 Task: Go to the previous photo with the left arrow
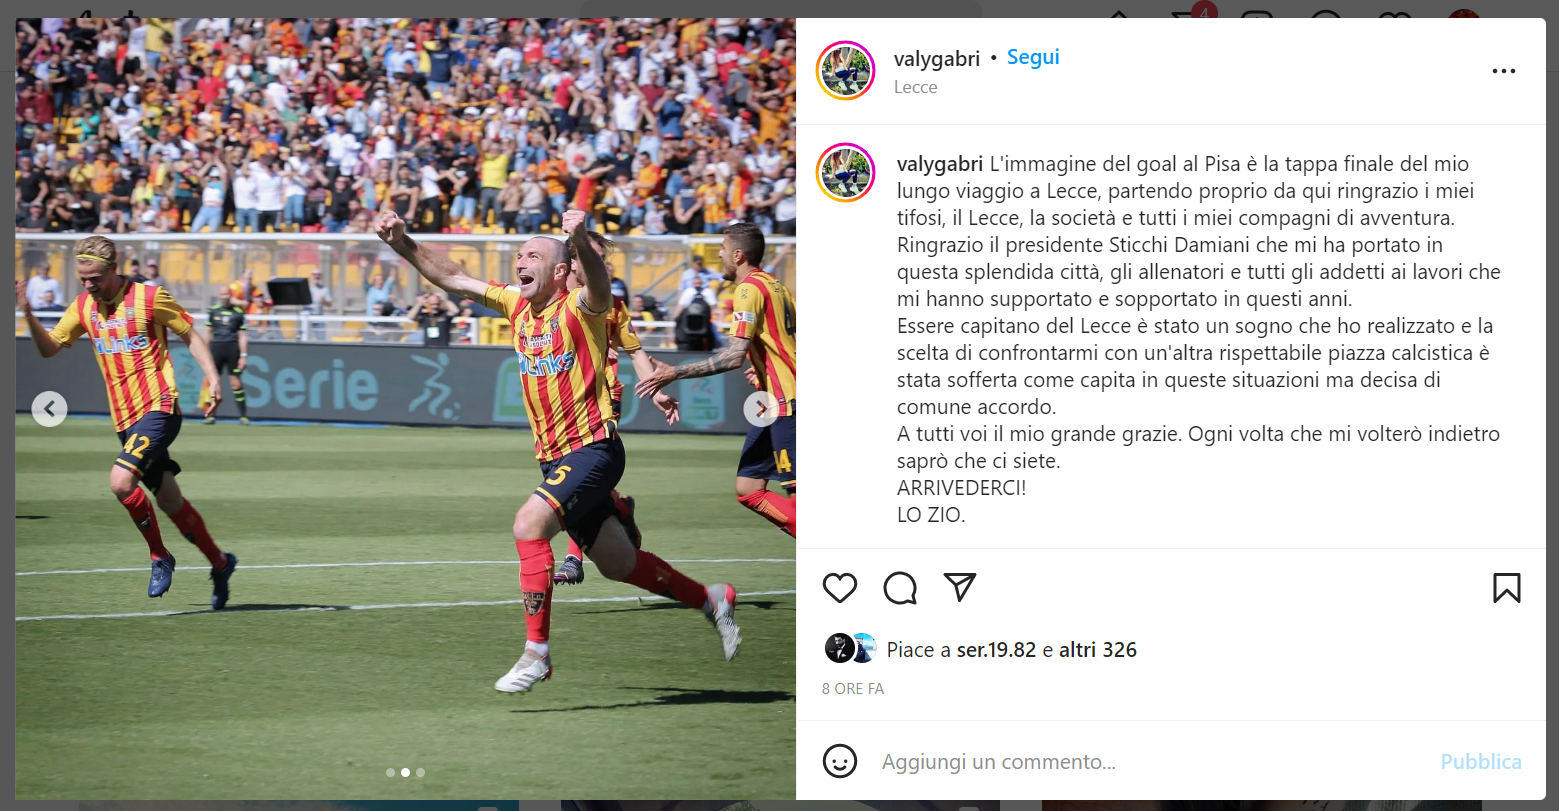[x=49, y=408]
